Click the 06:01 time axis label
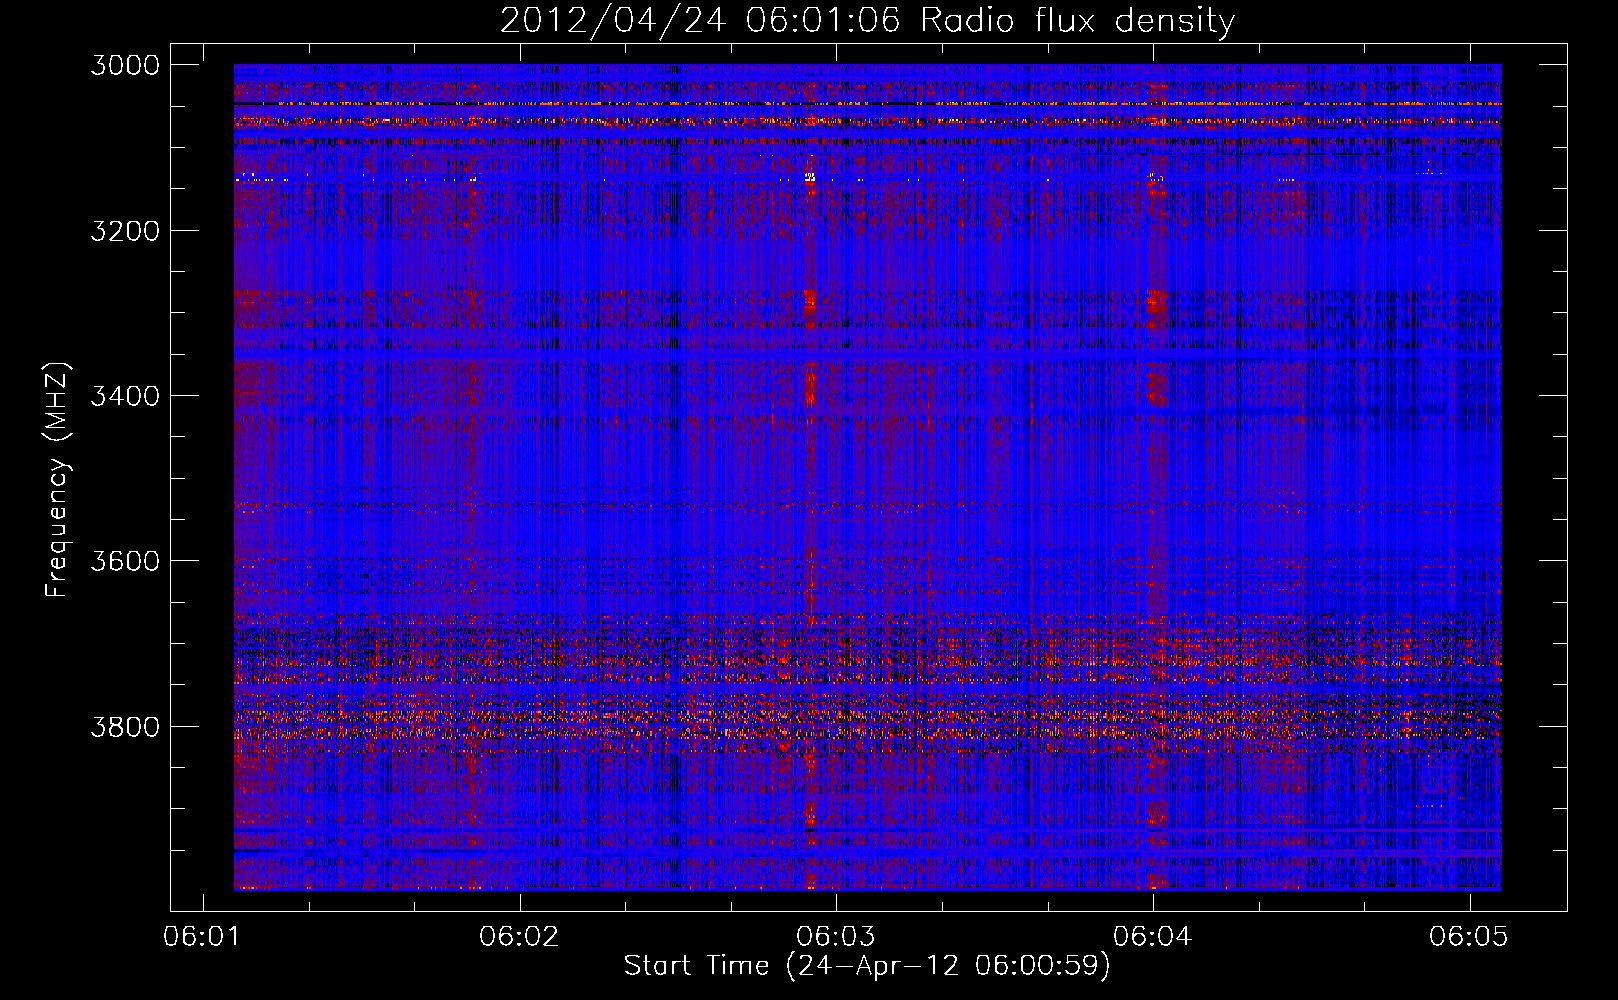This screenshot has width=1618, height=1000. [x=203, y=936]
